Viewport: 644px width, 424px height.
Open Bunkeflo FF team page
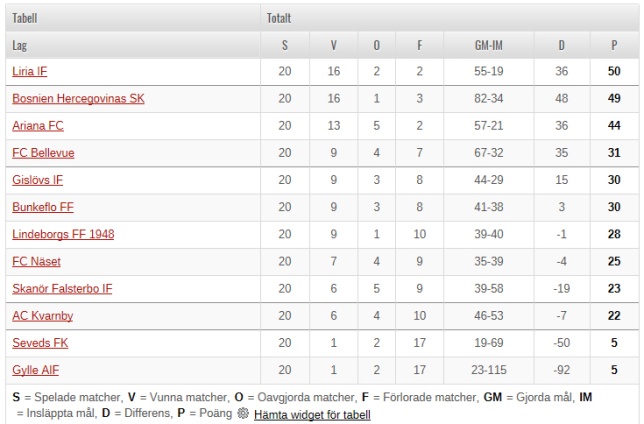[x=43, y=207]
